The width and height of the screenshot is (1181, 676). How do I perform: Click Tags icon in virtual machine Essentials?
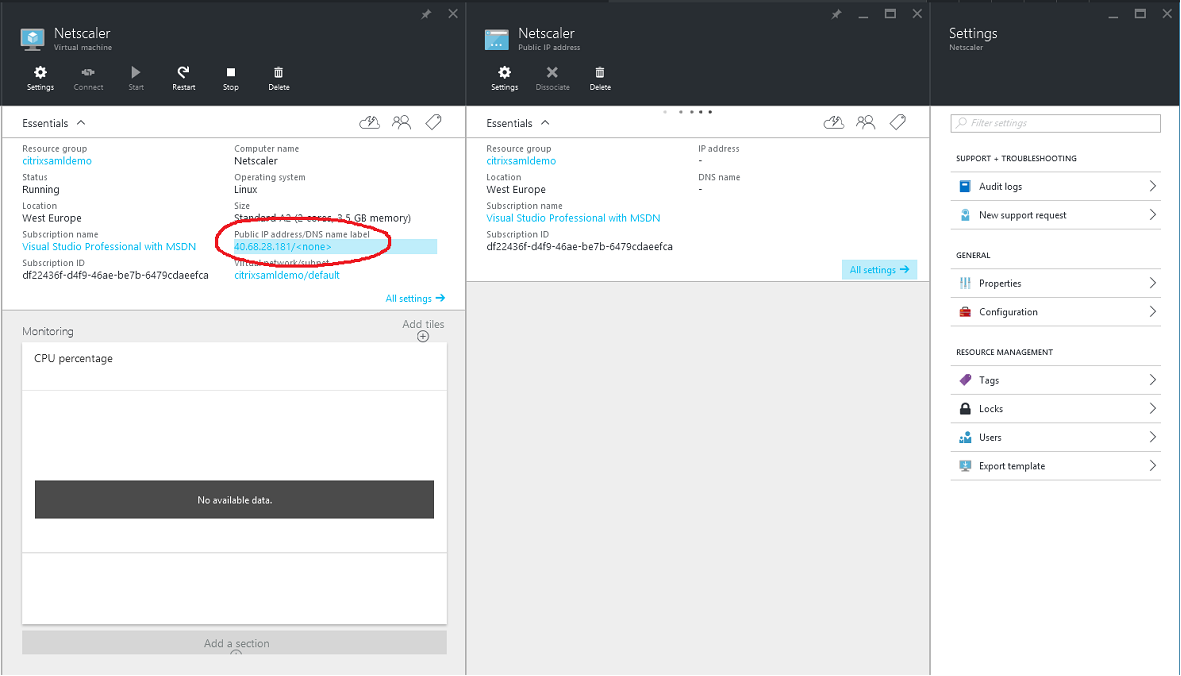coord(433,122)
